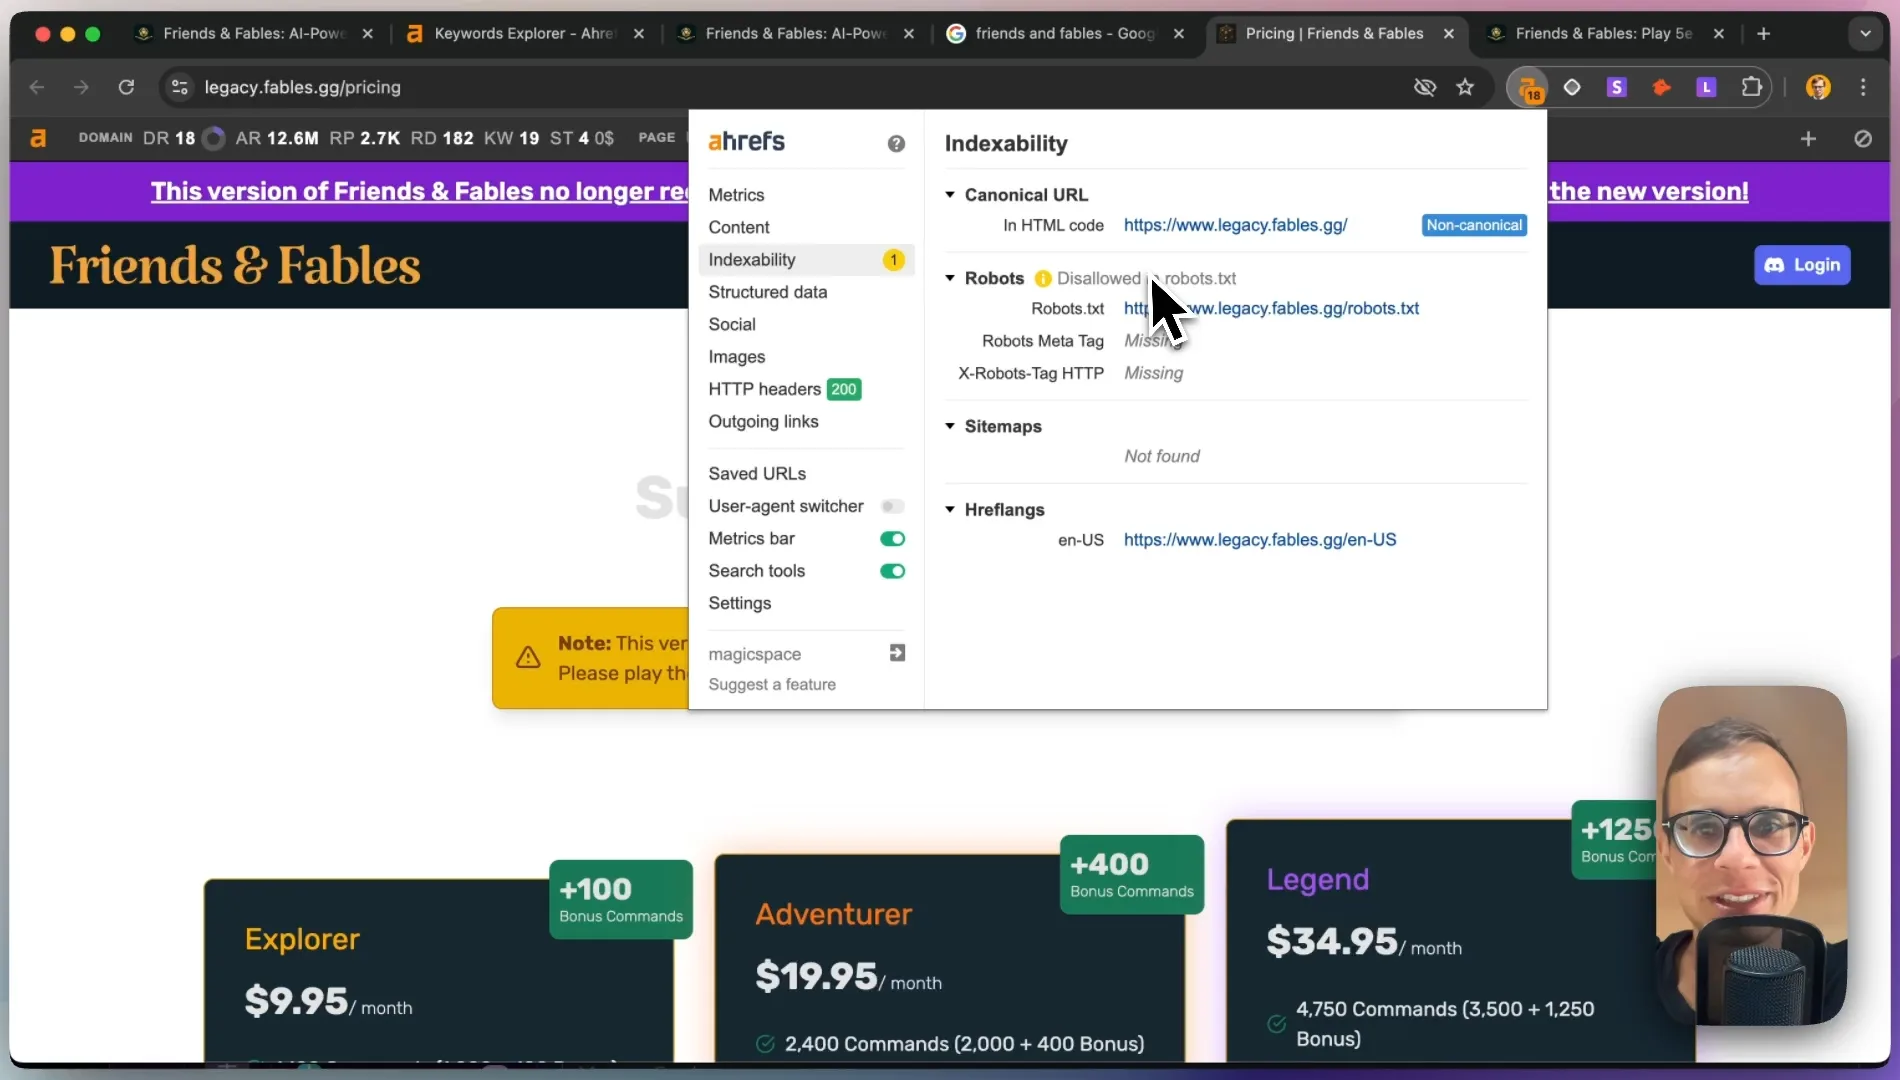
Task: Collapse the Hreflangs section
Action: tap(950, 510)
